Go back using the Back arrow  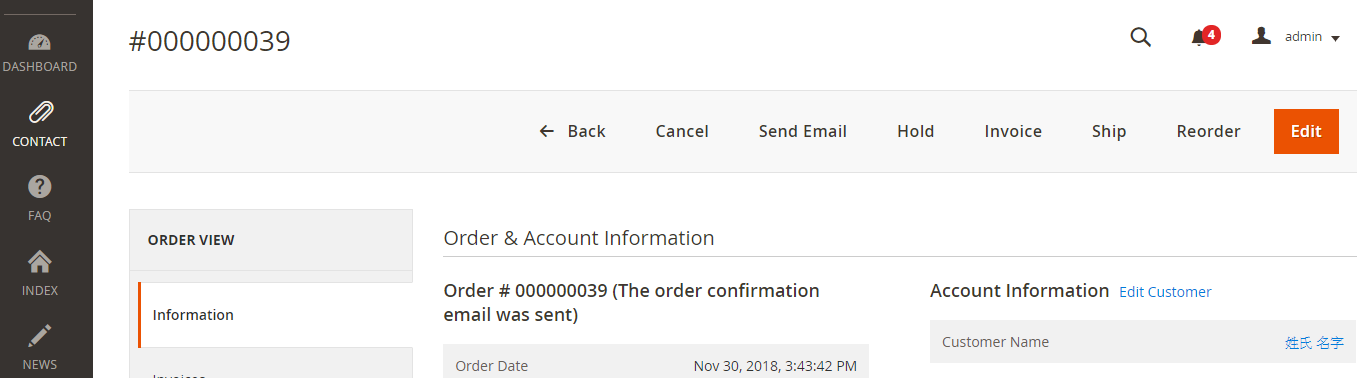point(573,131)
